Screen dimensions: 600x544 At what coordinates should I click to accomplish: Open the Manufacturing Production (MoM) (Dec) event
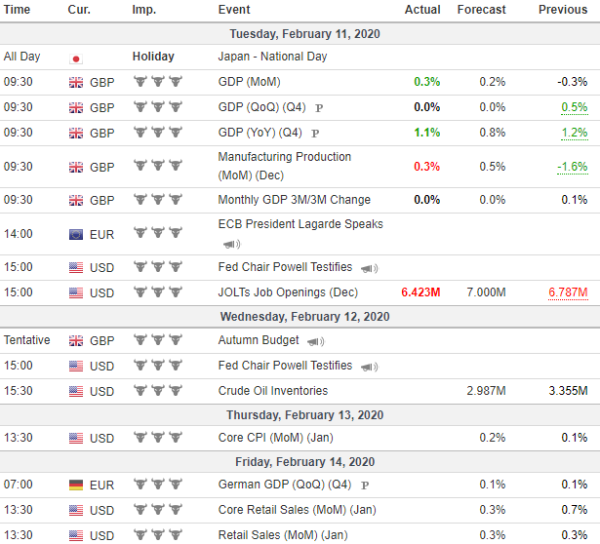pyautogui.click(x=284, y=166)
